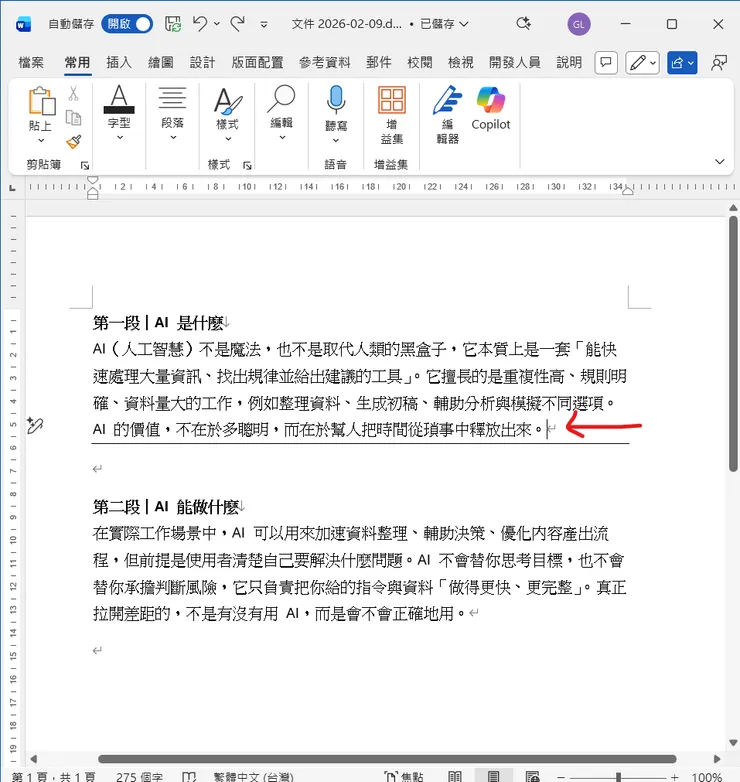Click the scroll down arrow

pyautogui.click(x=733, y=743)
